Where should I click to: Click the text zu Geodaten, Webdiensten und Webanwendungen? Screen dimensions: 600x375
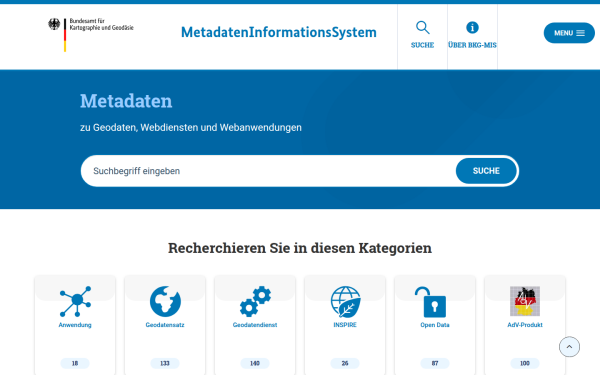click(191, 127)
